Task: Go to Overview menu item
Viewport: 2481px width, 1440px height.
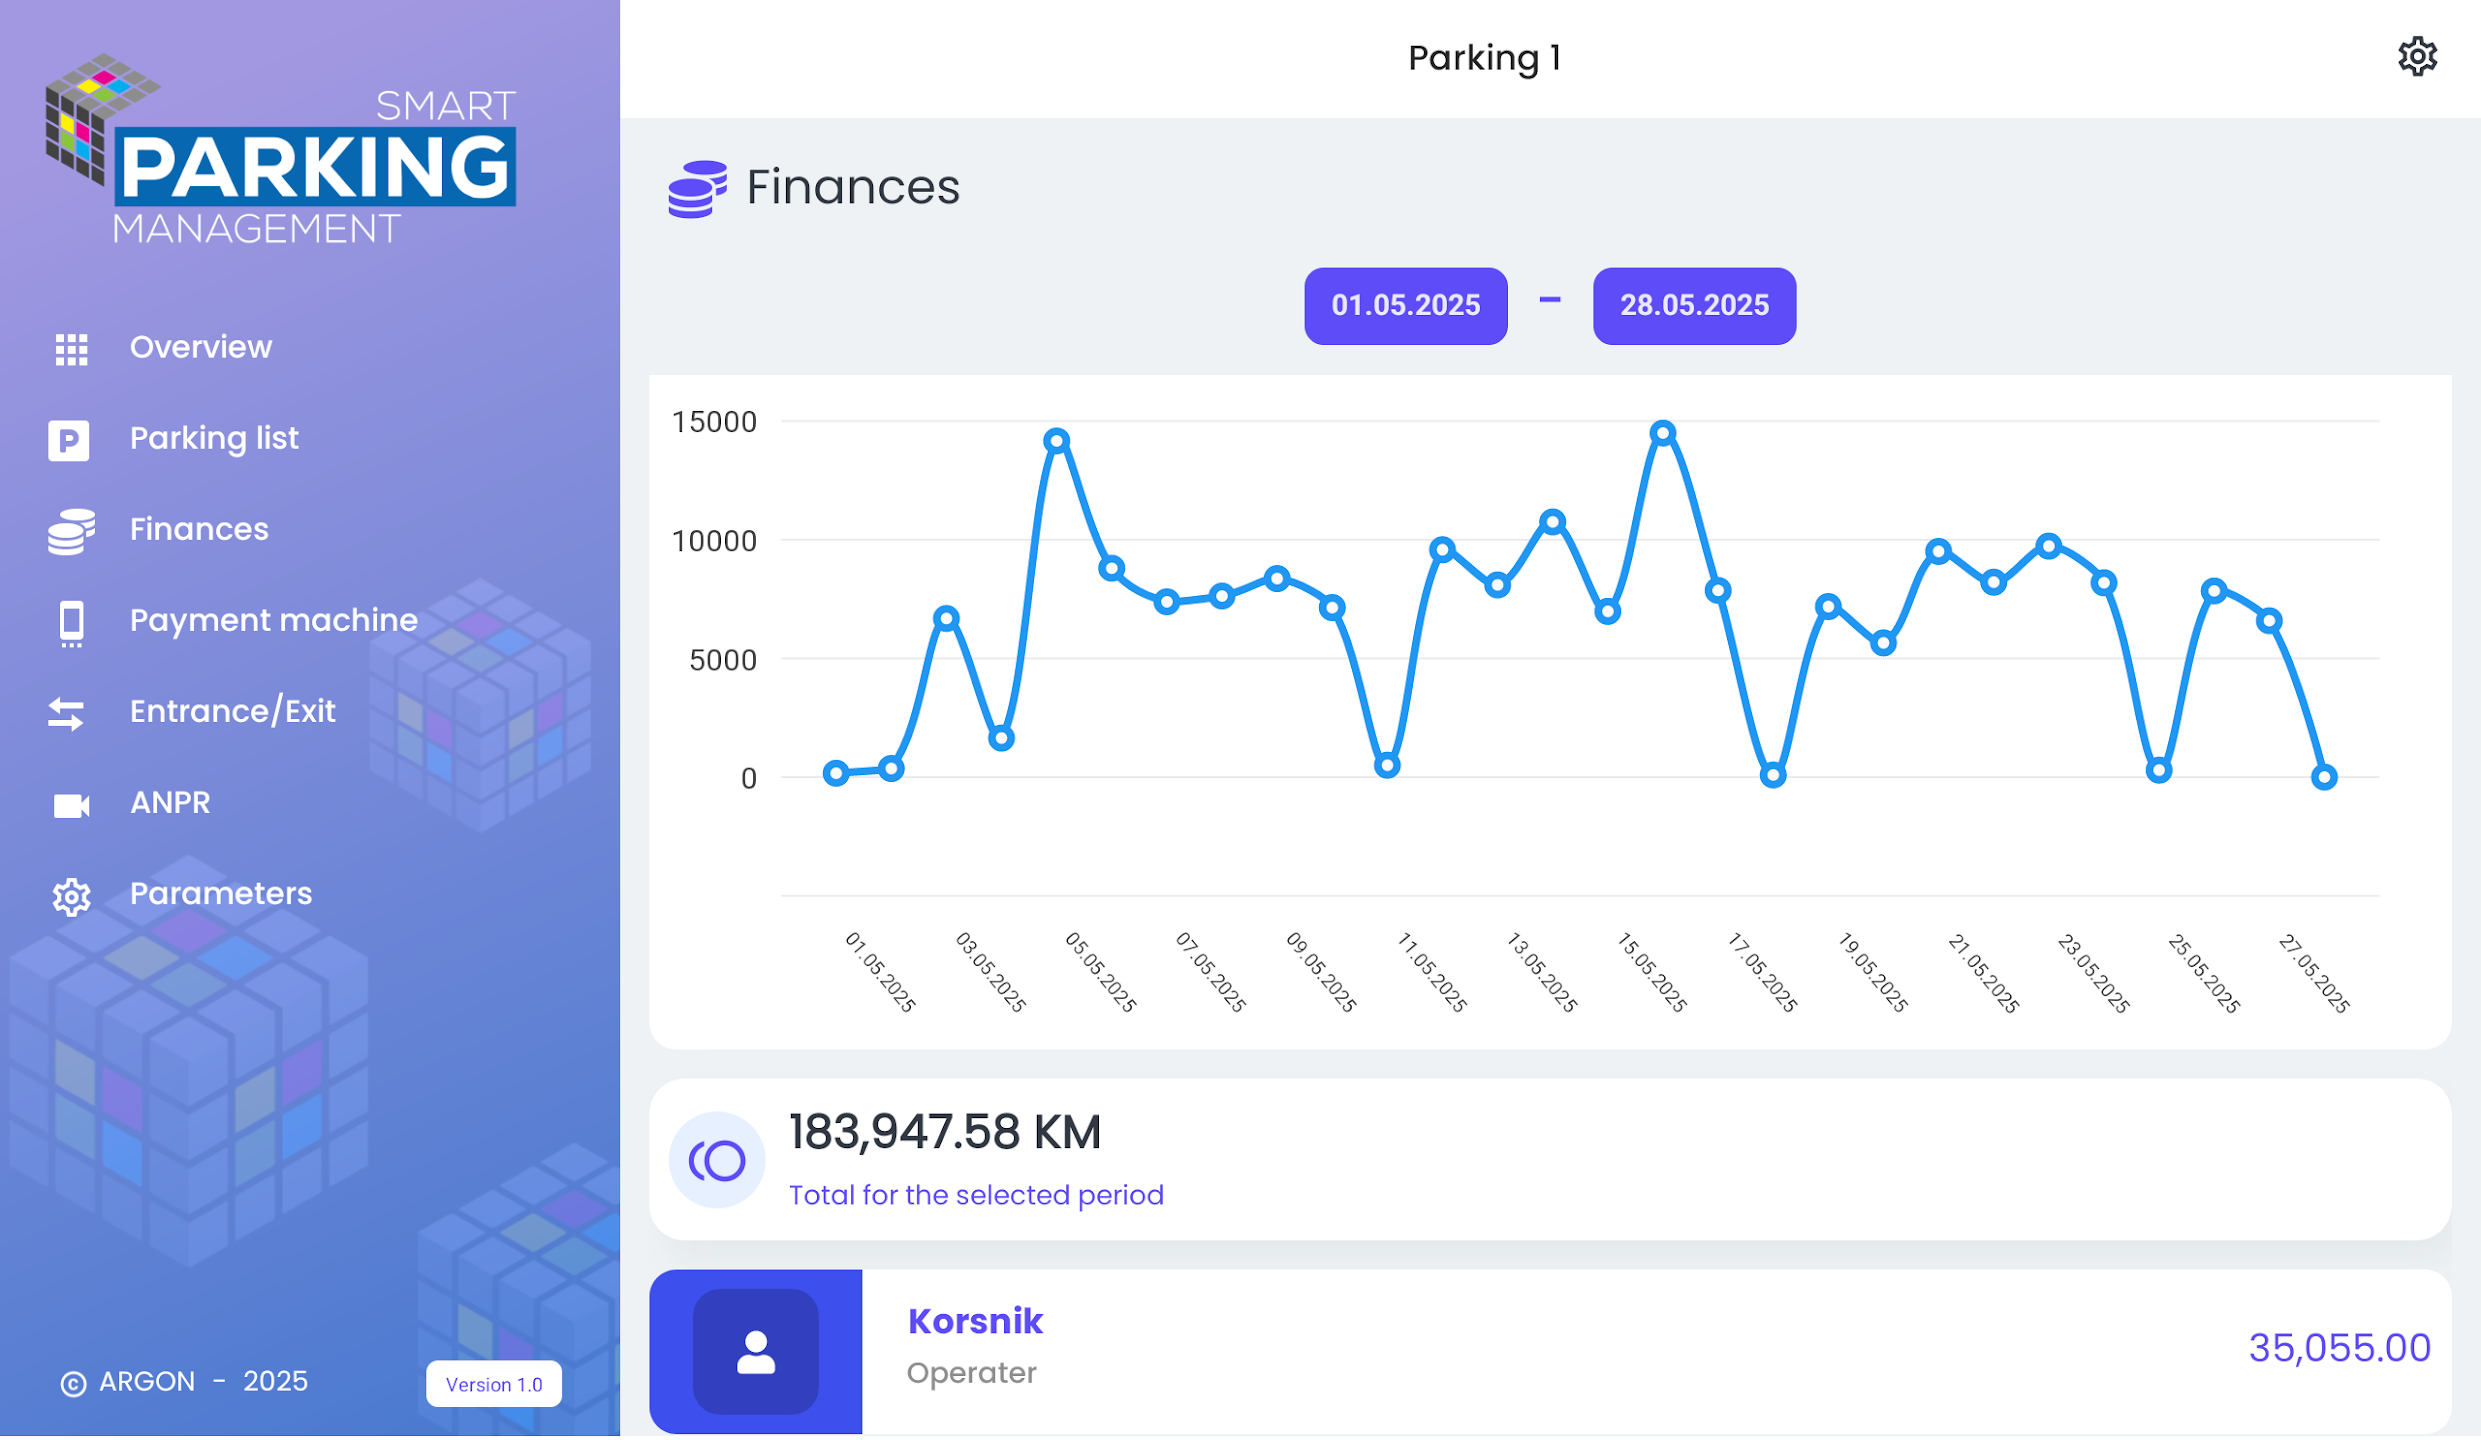Action: tap(201, 348)
